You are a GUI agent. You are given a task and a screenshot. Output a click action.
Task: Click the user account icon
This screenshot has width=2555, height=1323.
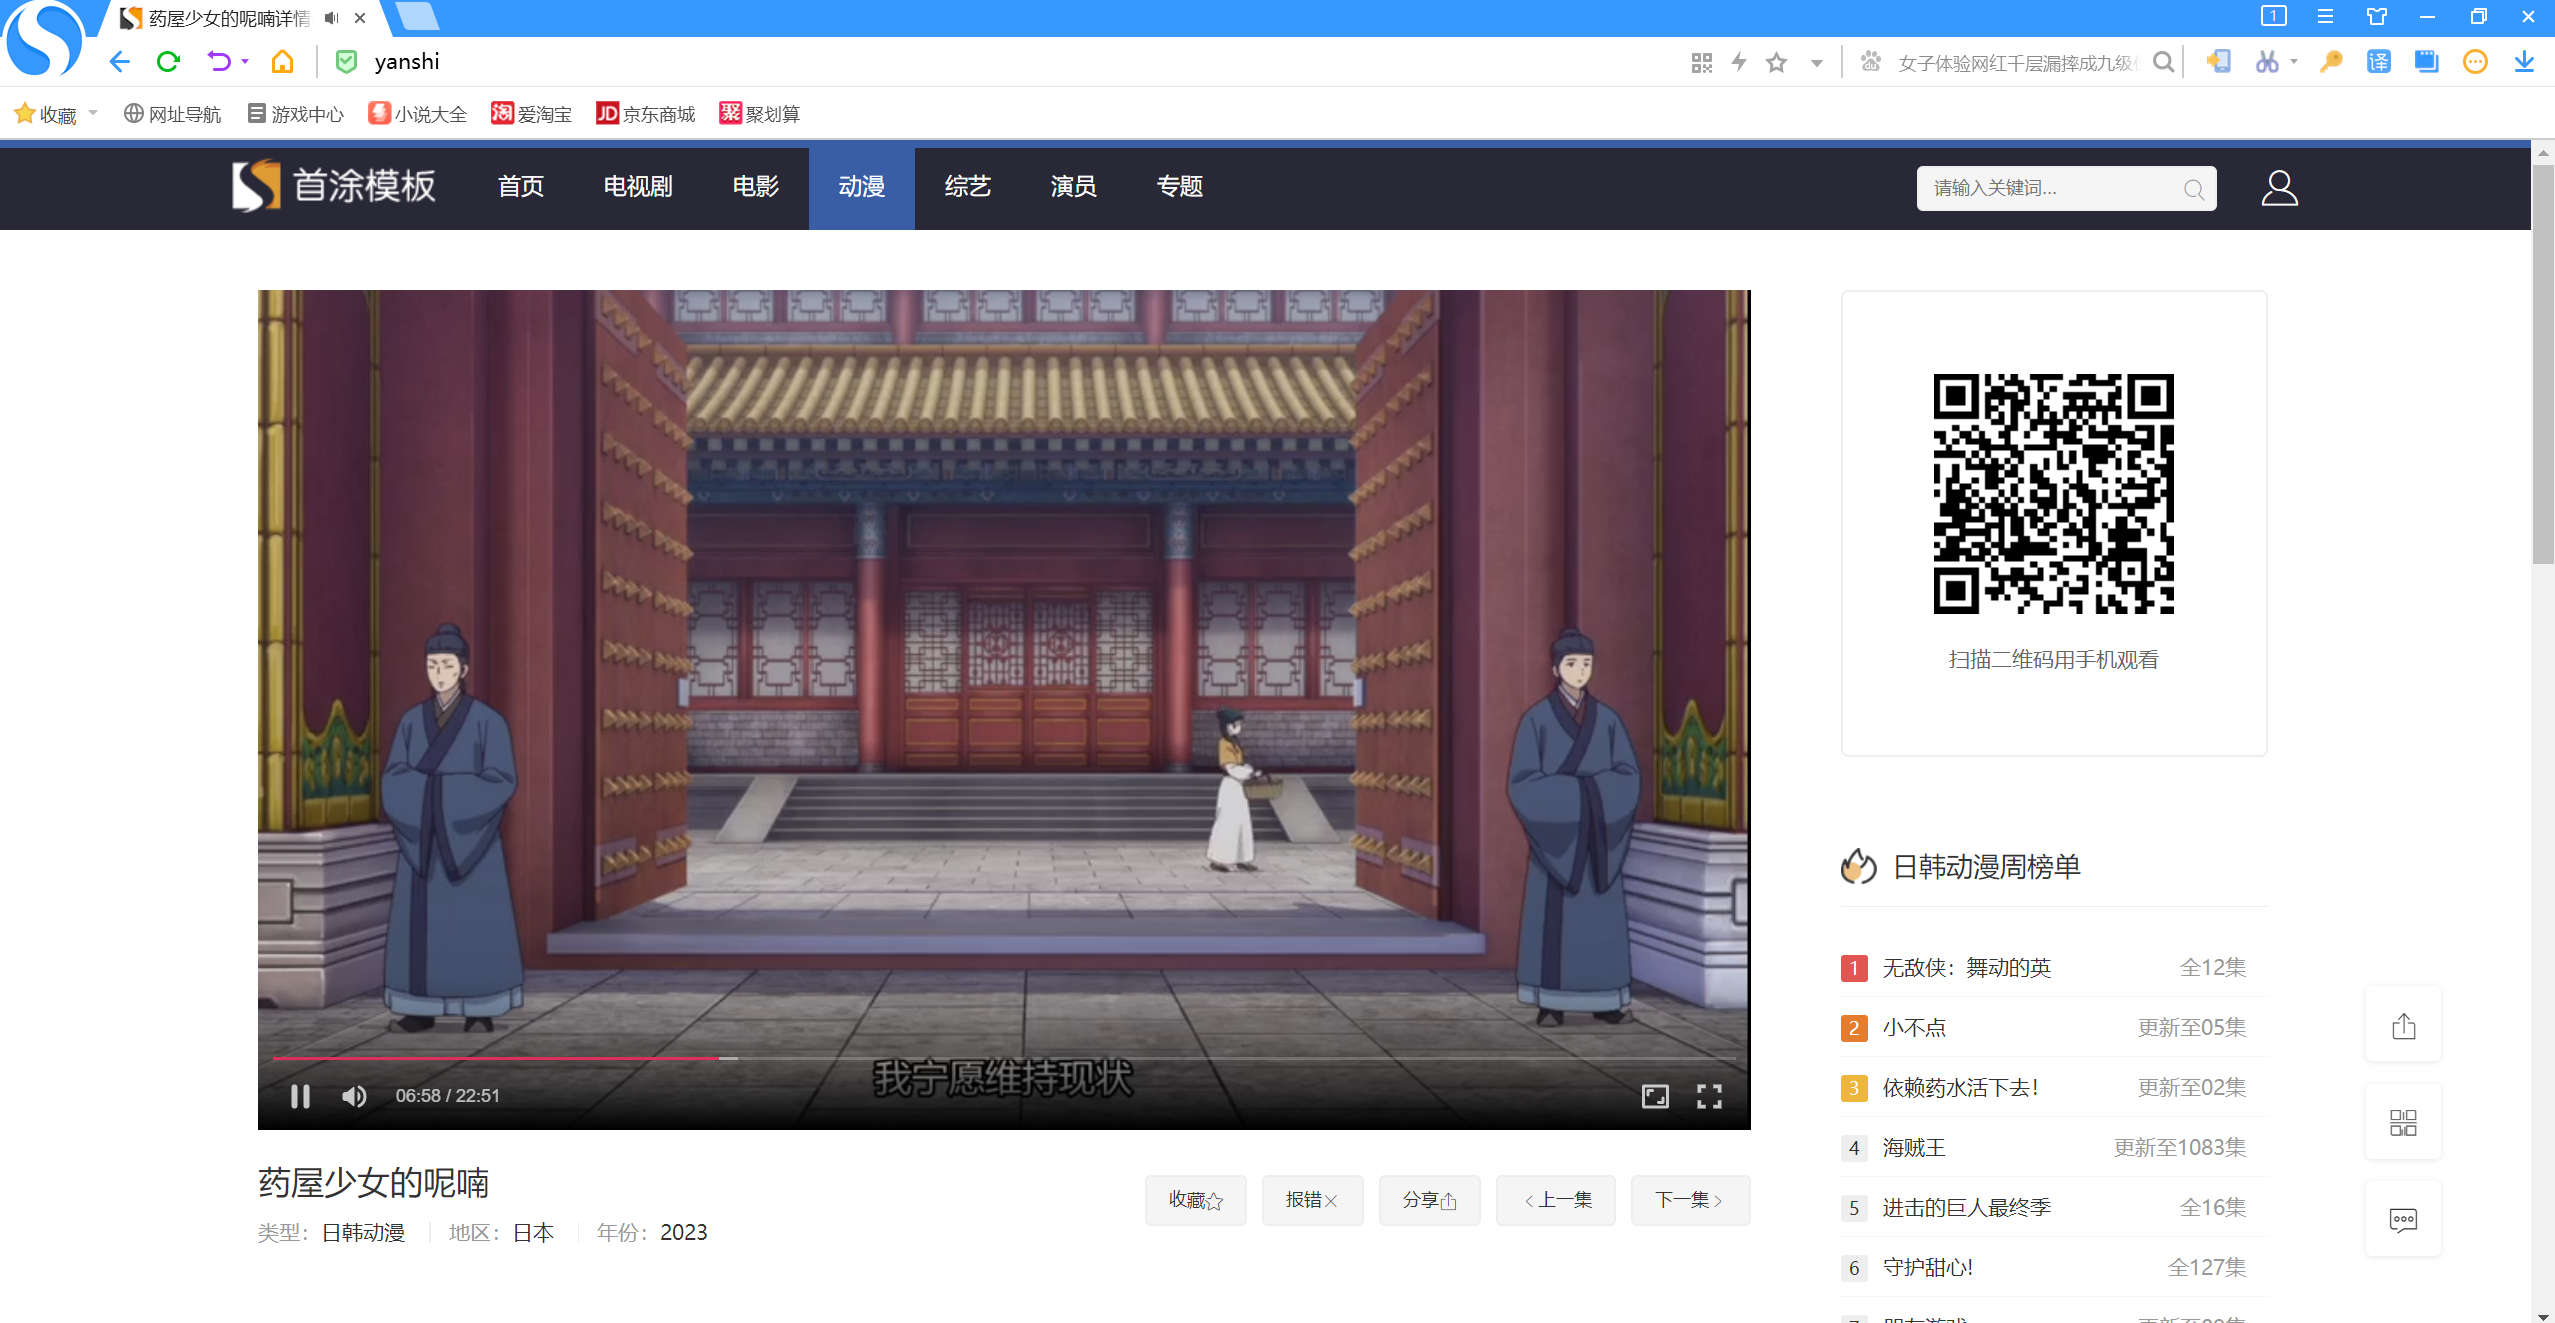click(2279, 188)
